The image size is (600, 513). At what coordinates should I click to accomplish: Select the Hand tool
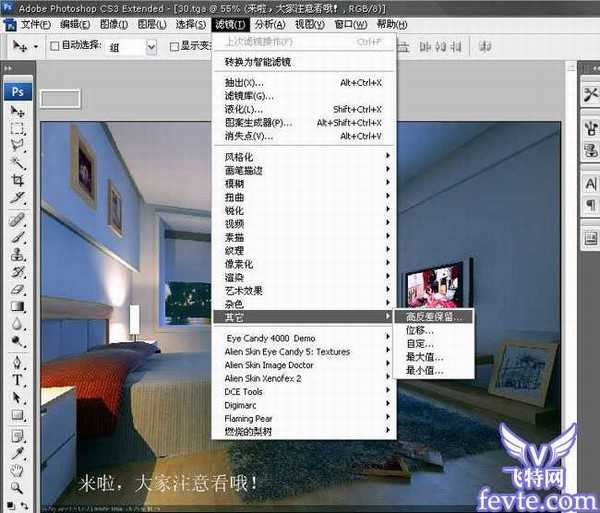(18, 469)
